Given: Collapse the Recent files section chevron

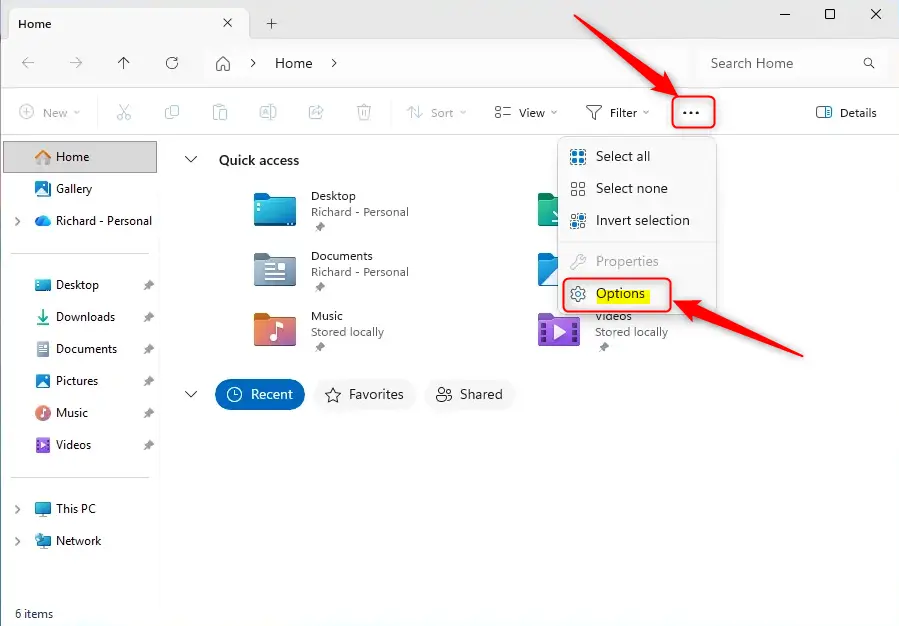Looking at the screenshot, I should (x=191, y=394).
